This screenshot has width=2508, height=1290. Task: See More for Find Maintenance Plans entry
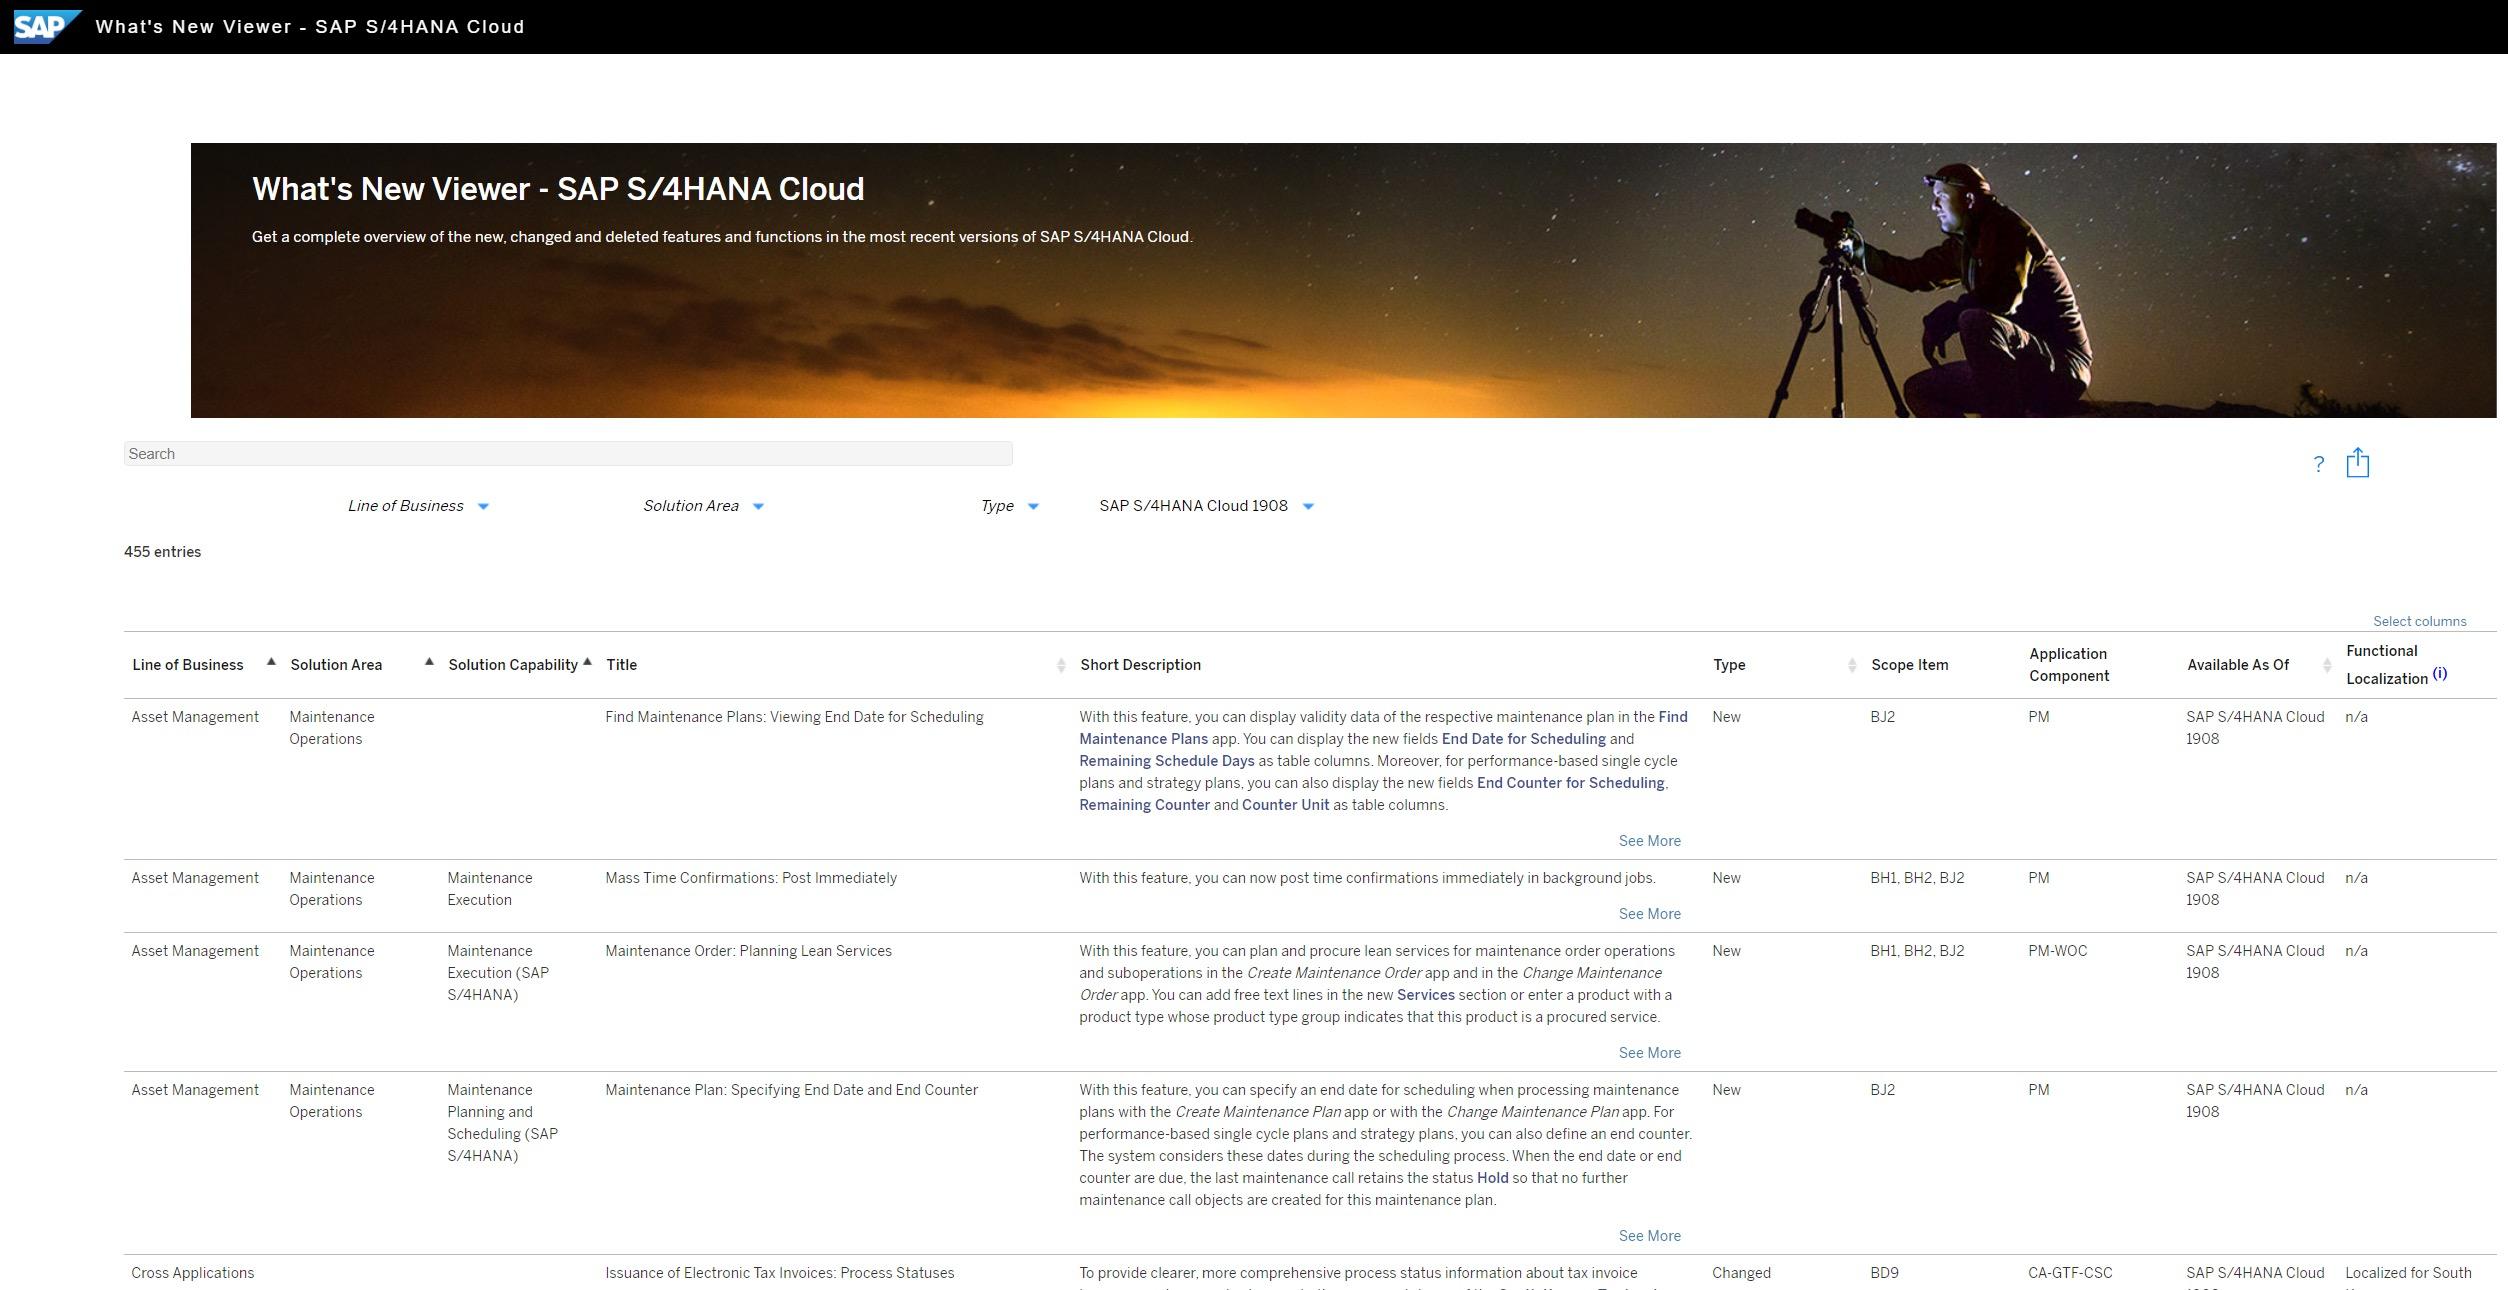pos(1649,841)
